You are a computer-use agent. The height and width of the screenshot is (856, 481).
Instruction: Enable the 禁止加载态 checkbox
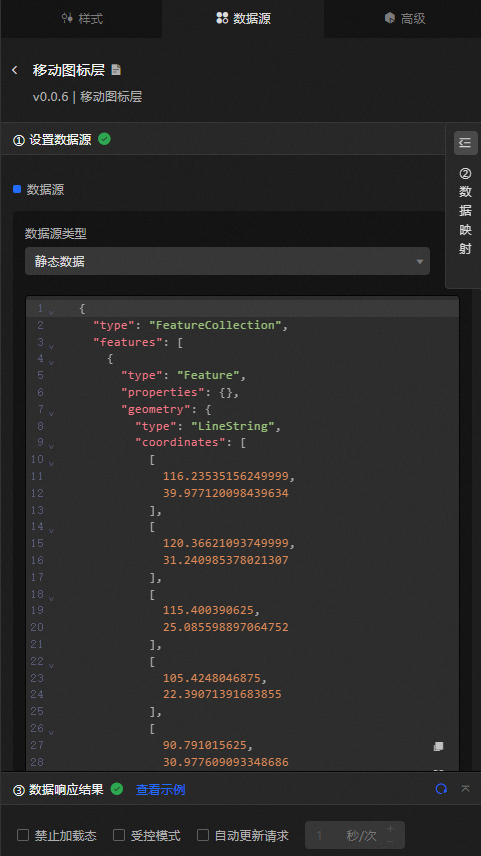tap(23, 835)
